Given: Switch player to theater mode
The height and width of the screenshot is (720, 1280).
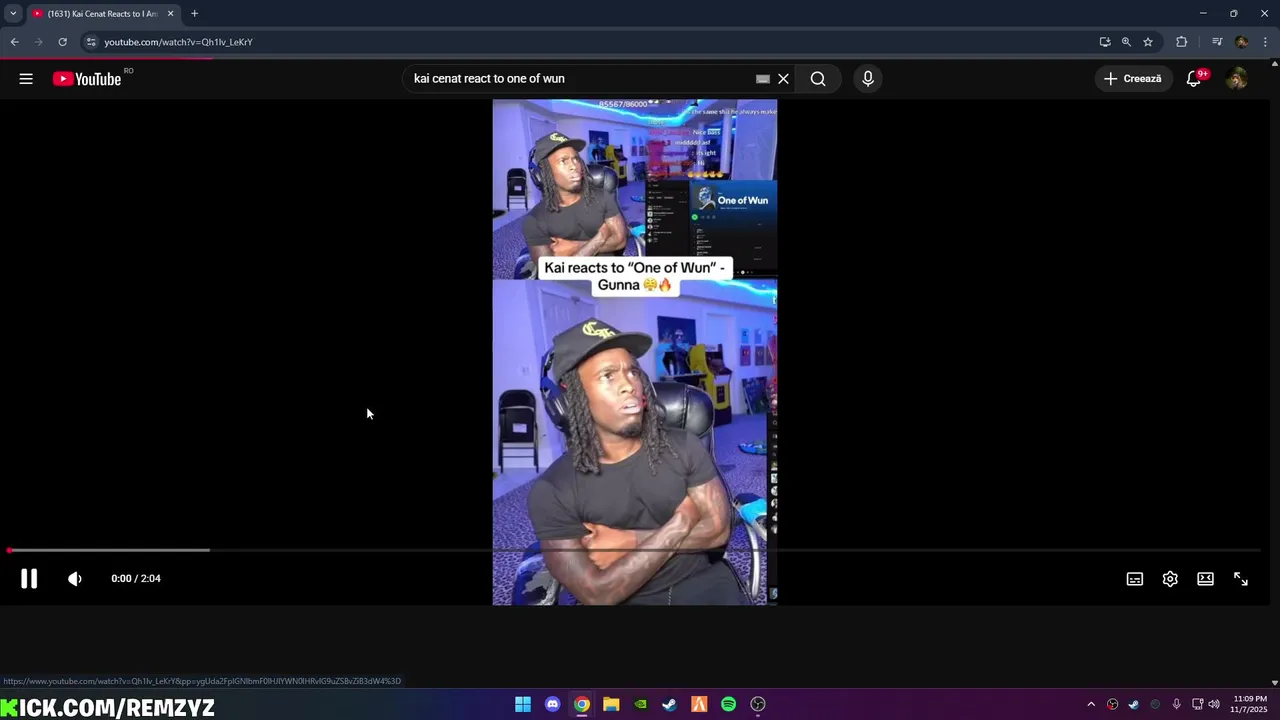Looking at the screenshot, I should click(x=1206, y=579).
